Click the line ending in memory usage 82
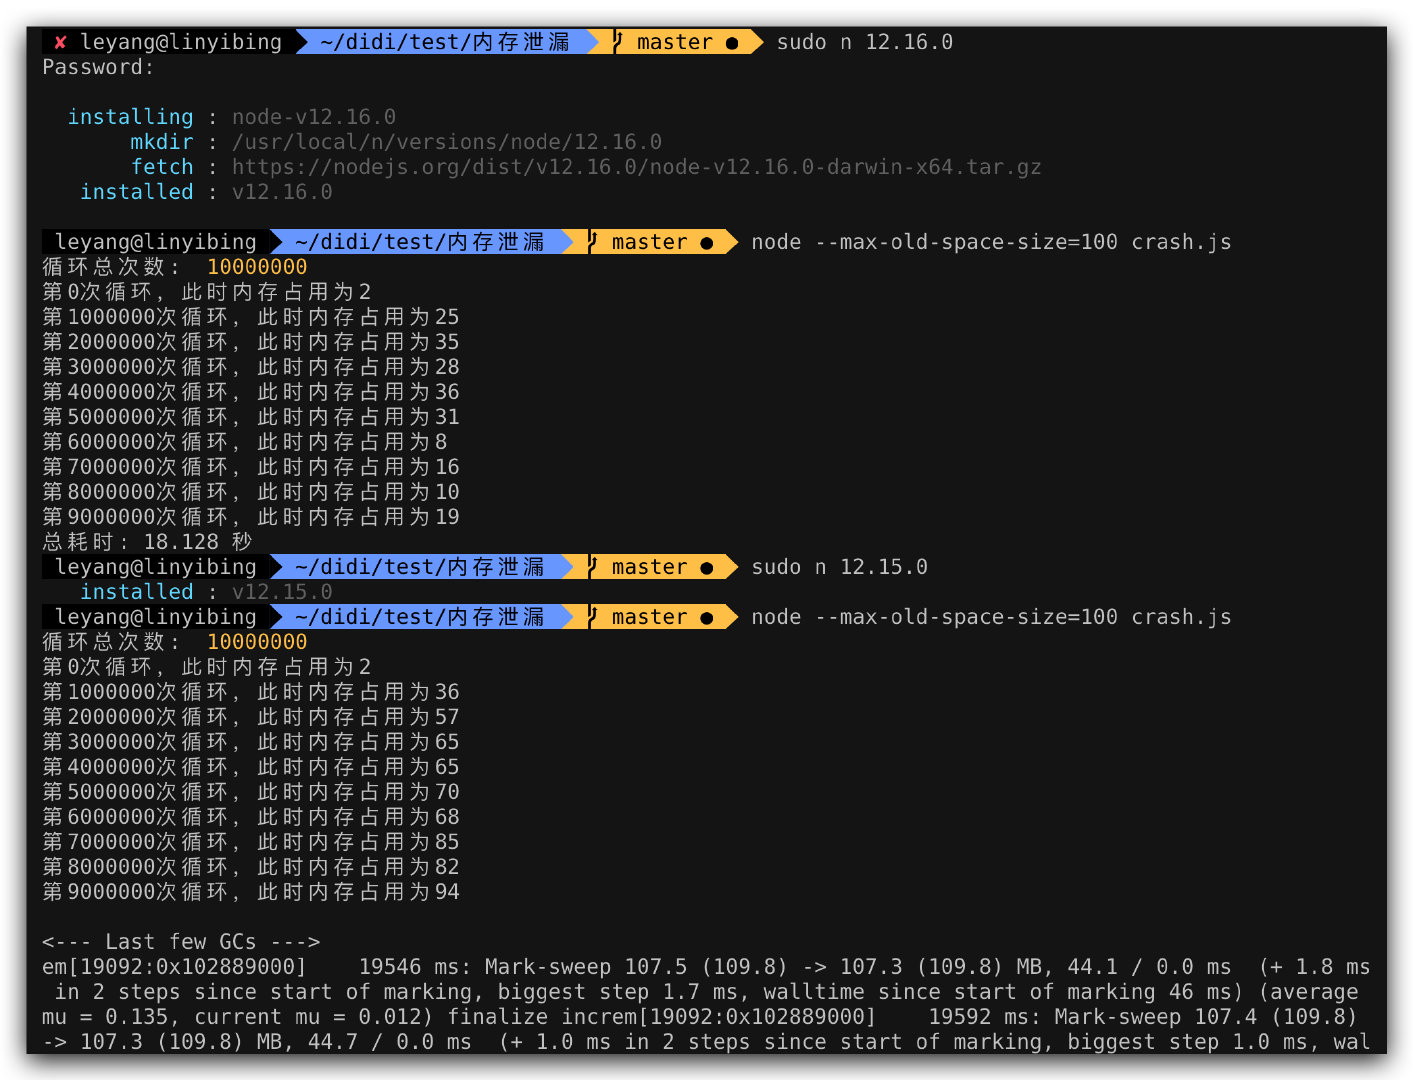Viewport: 1413px width, 1080px height. tap(251, 867)
